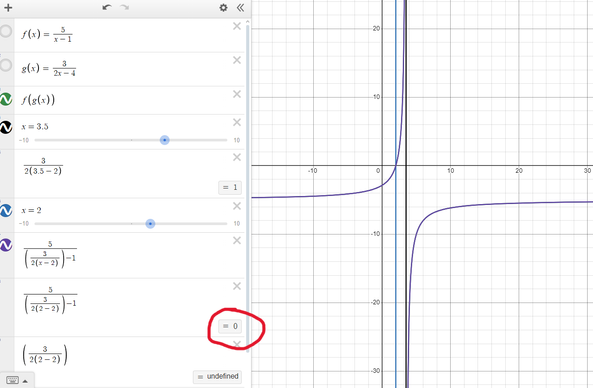Show the hidden f(x) graph
The width and height of the screenshot is (593, 388).
6,31
